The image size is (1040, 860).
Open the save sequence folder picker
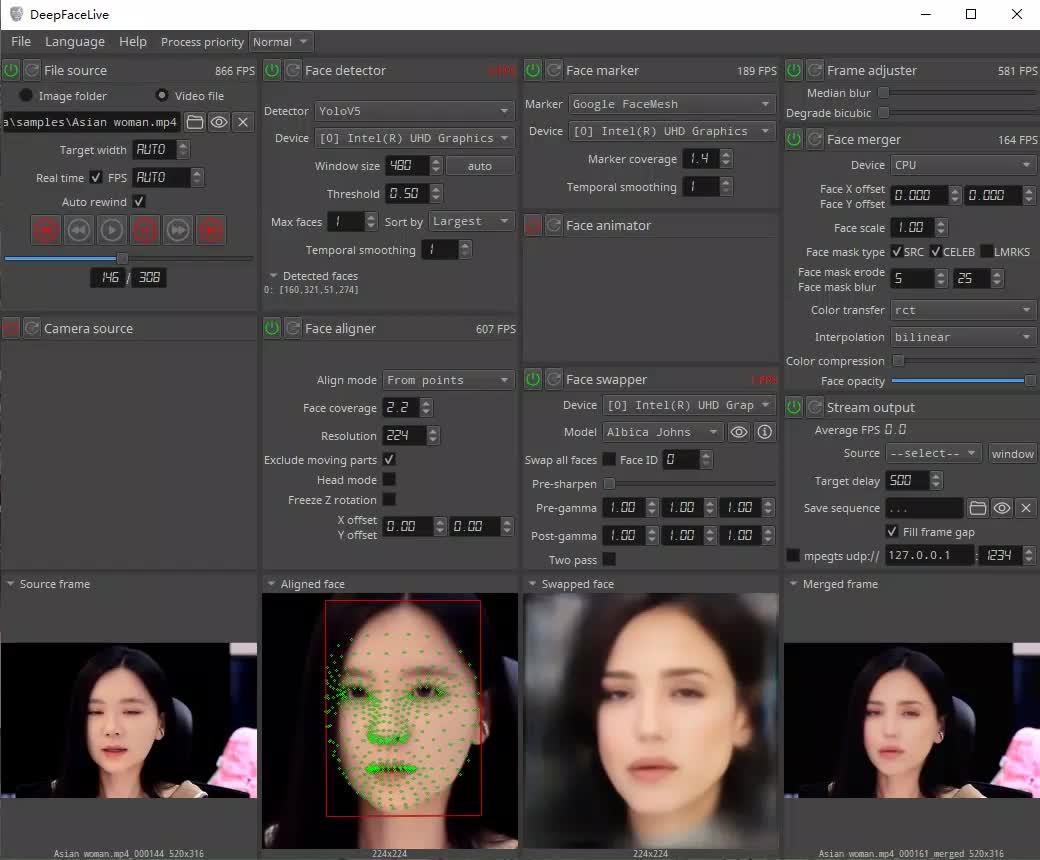(979, 508)
